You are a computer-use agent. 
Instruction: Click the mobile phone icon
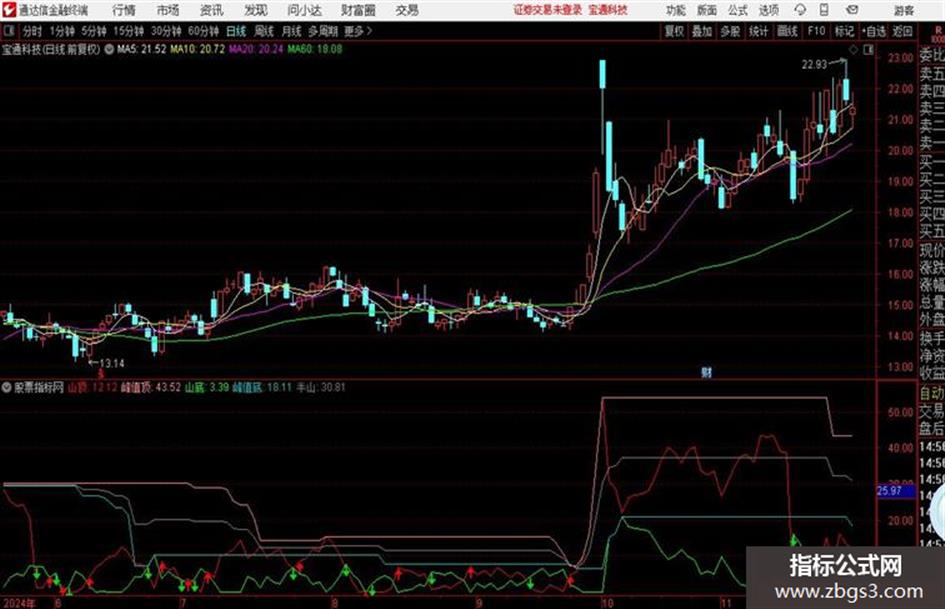click(824, 10)
